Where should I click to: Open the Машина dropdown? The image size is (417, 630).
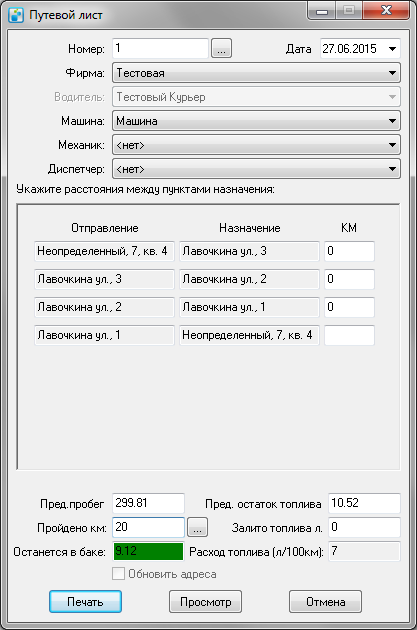(256, 121)
